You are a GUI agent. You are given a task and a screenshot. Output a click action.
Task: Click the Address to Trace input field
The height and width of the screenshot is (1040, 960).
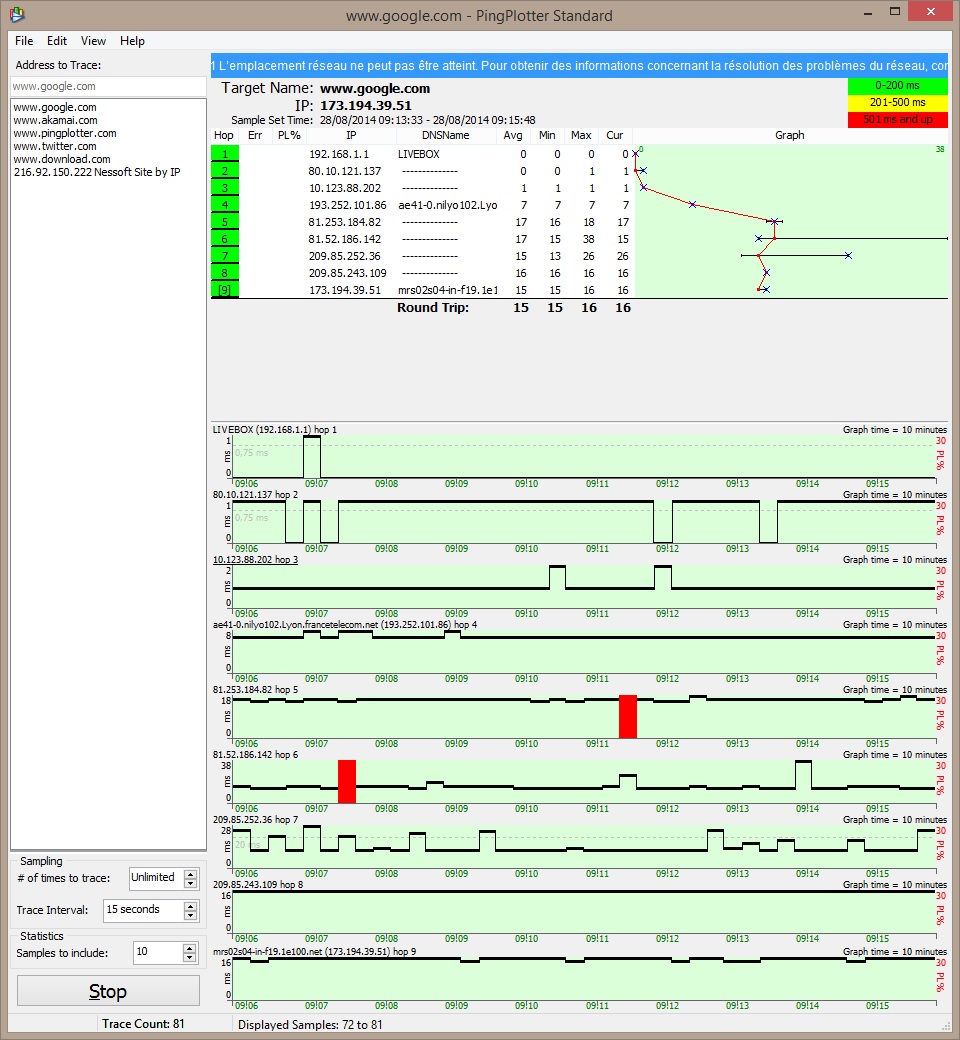[108, 86]
